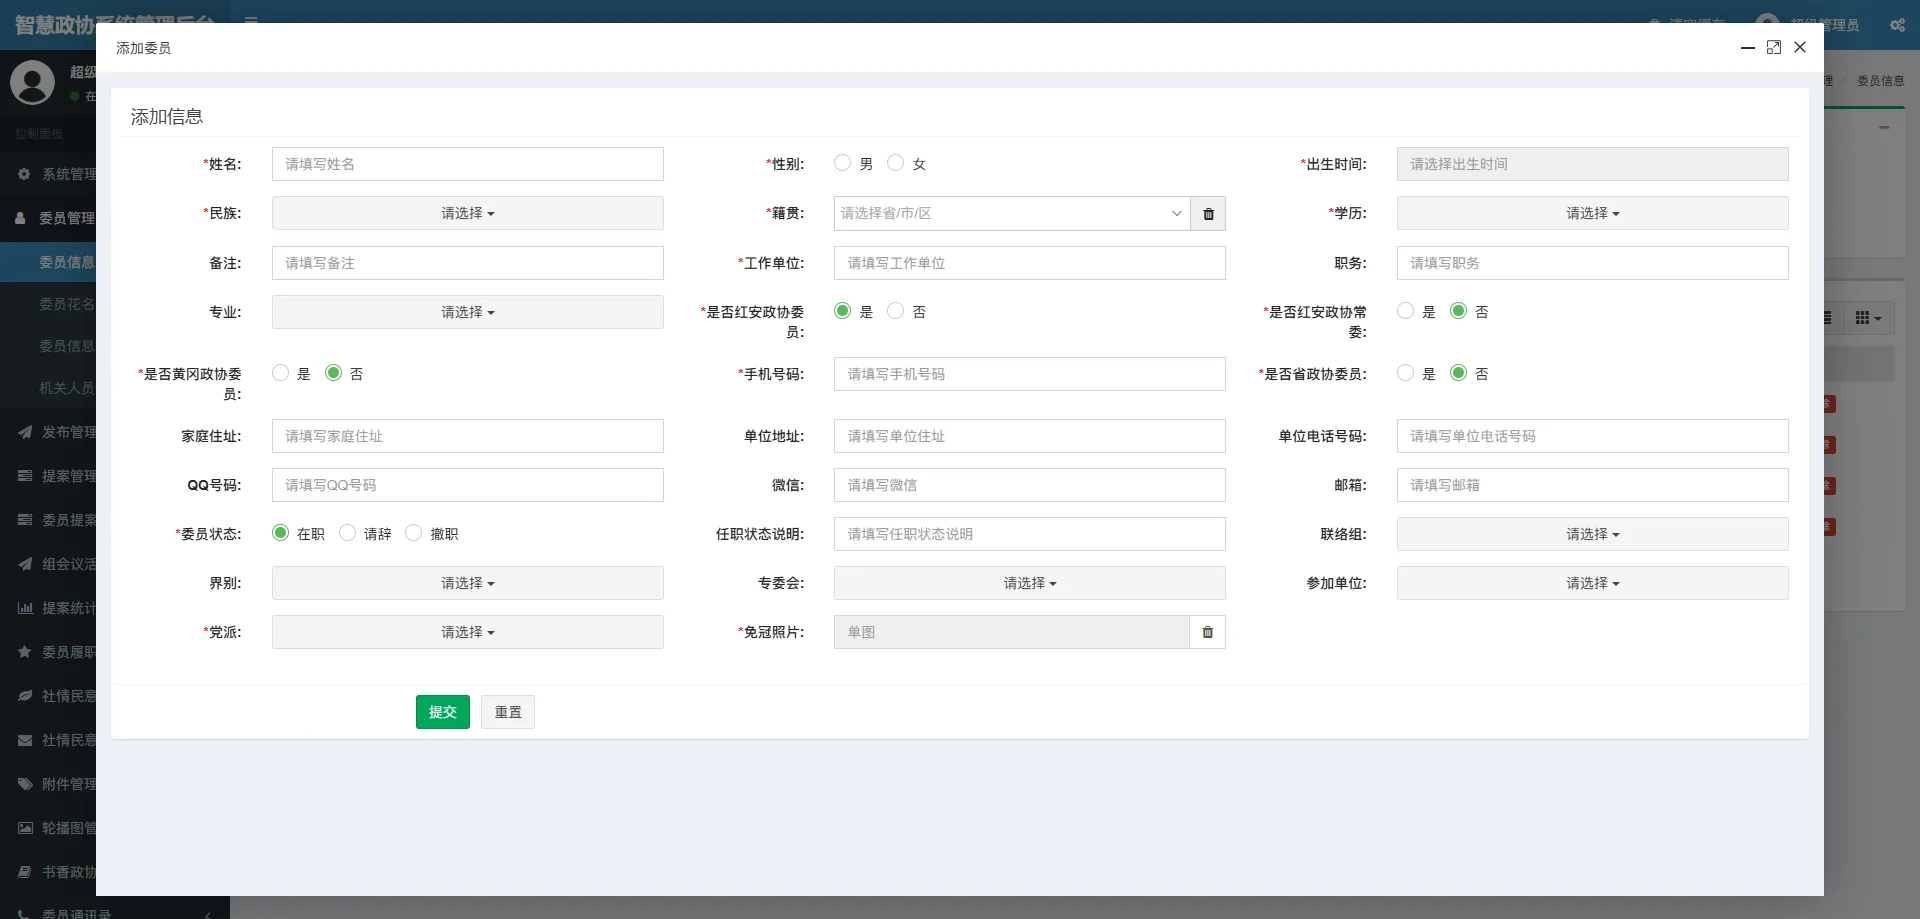Open the 党派 dropdown
Image resolution: width=1920 pixels, height=919 pixels.
tap(467, 632)
